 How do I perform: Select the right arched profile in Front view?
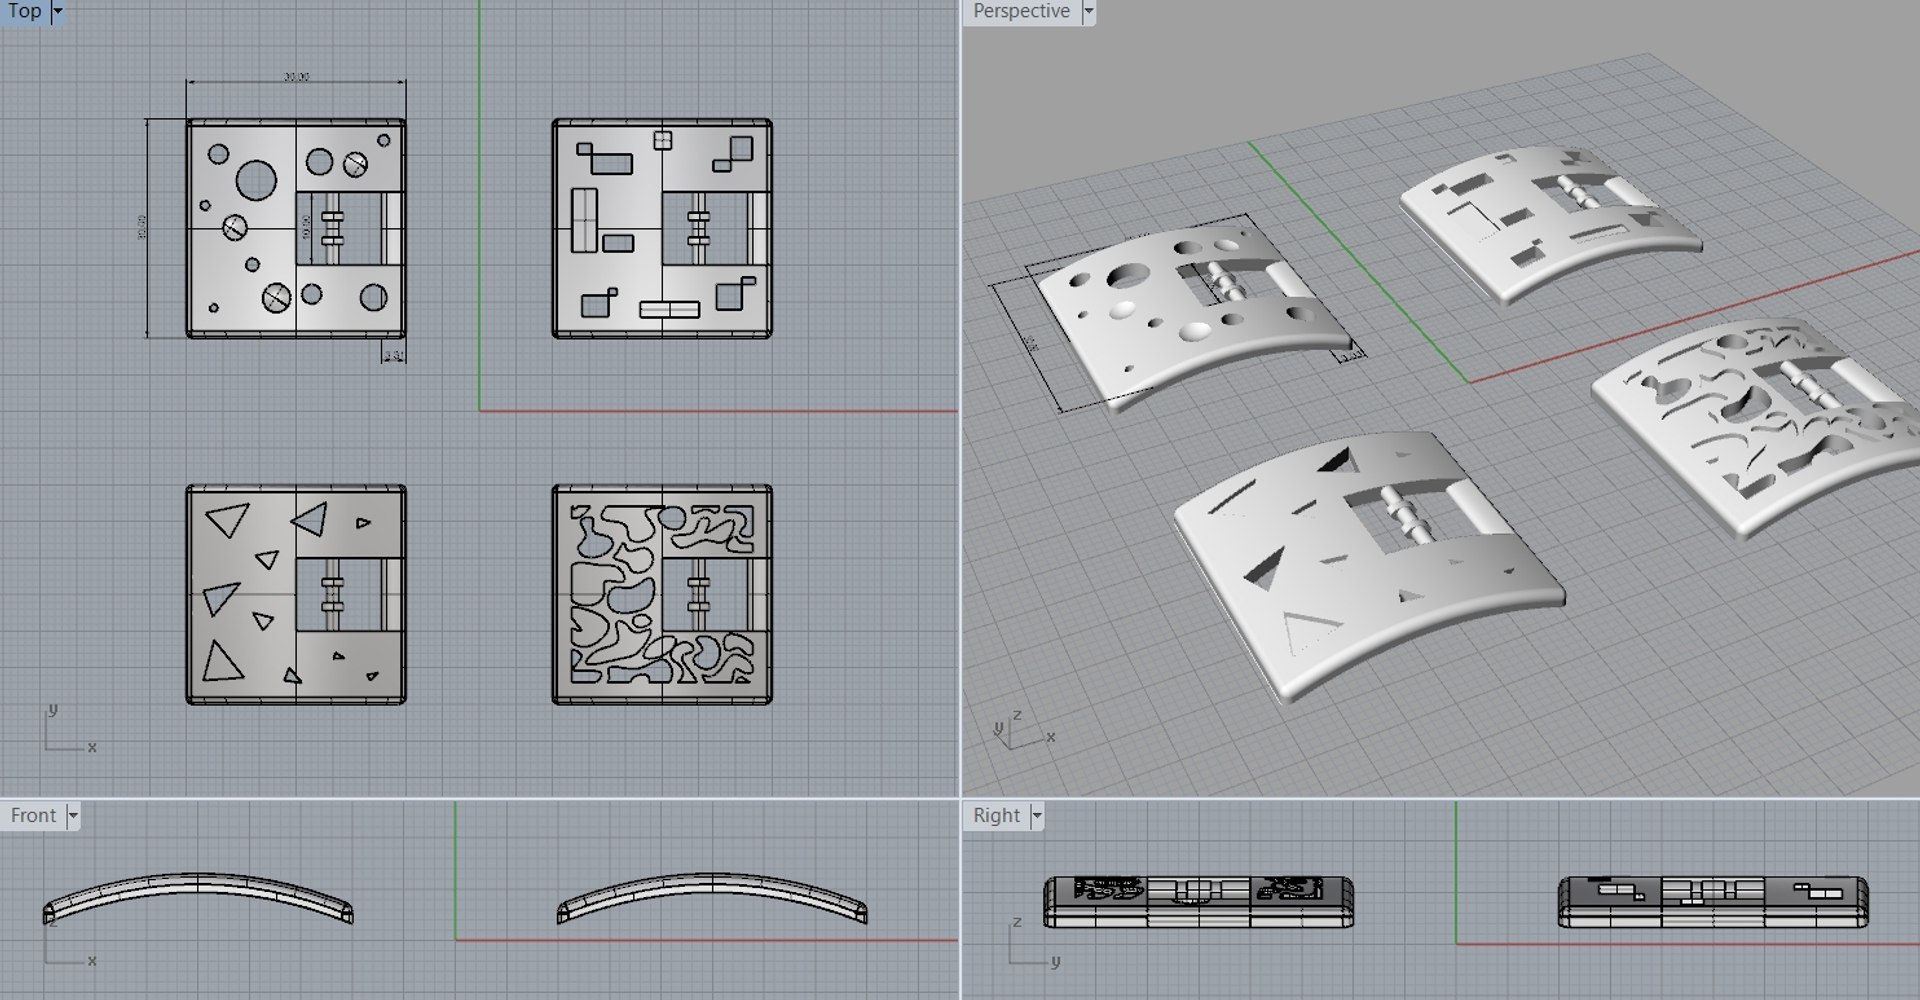(712, 897)
